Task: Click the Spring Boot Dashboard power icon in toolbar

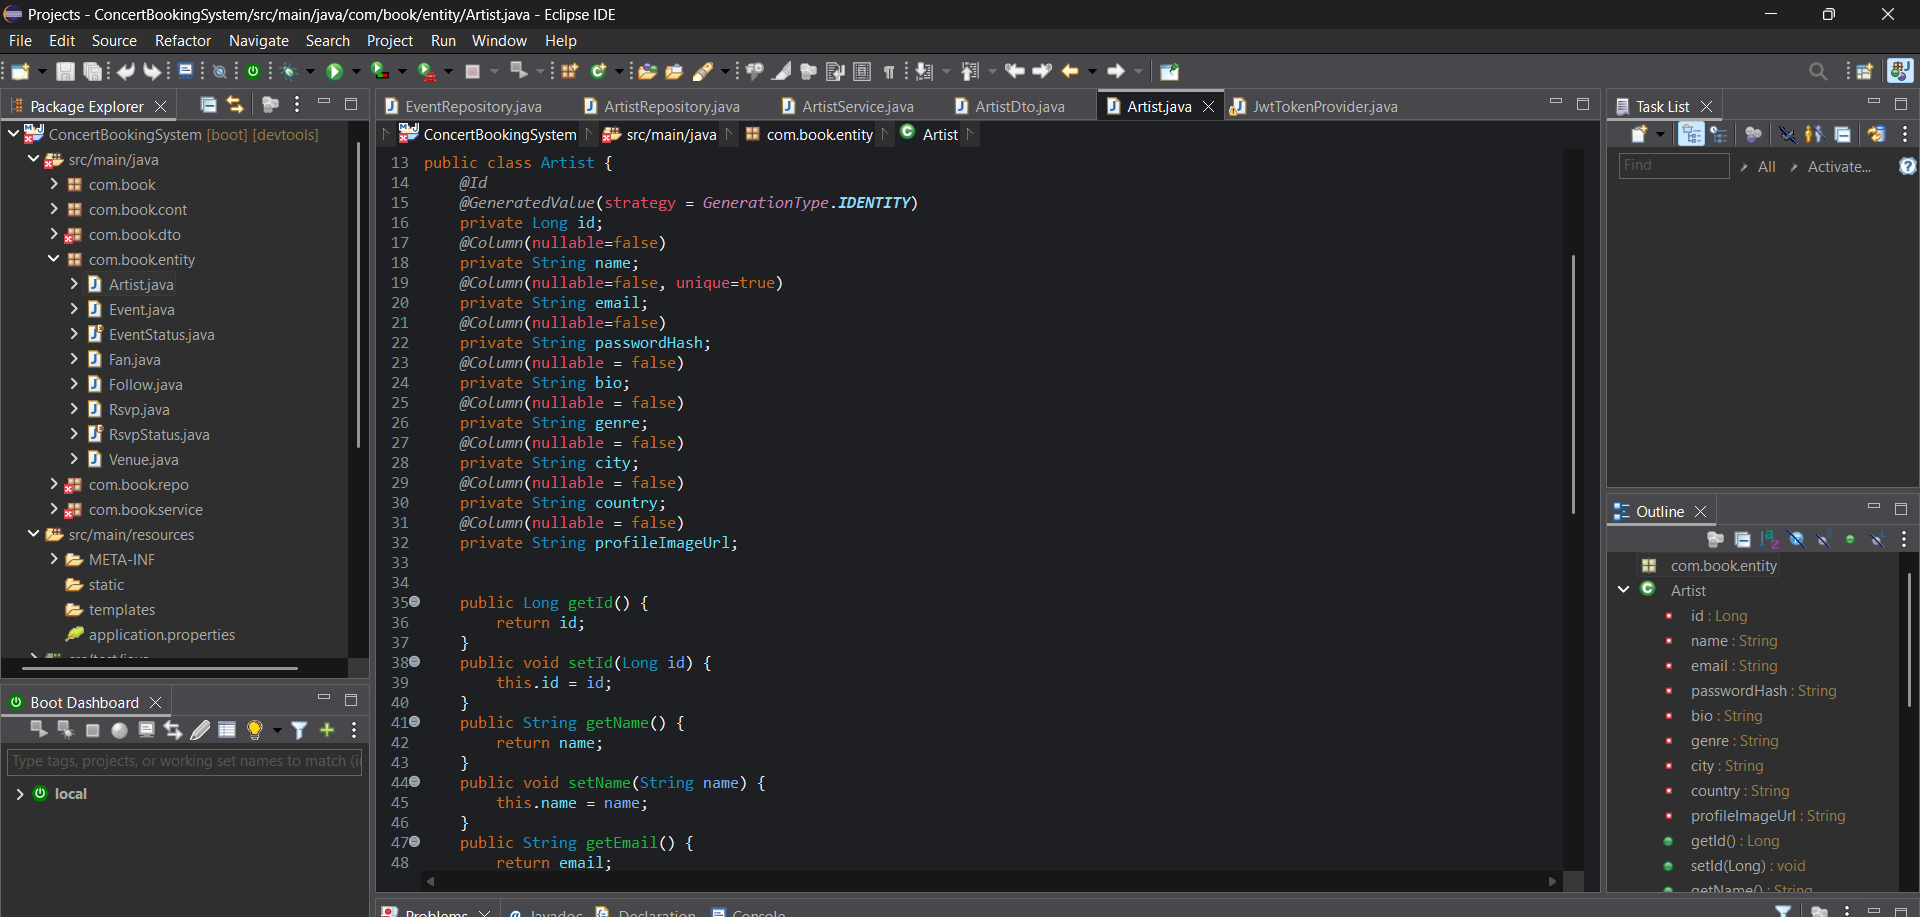Action: click(x=253, y=72)
